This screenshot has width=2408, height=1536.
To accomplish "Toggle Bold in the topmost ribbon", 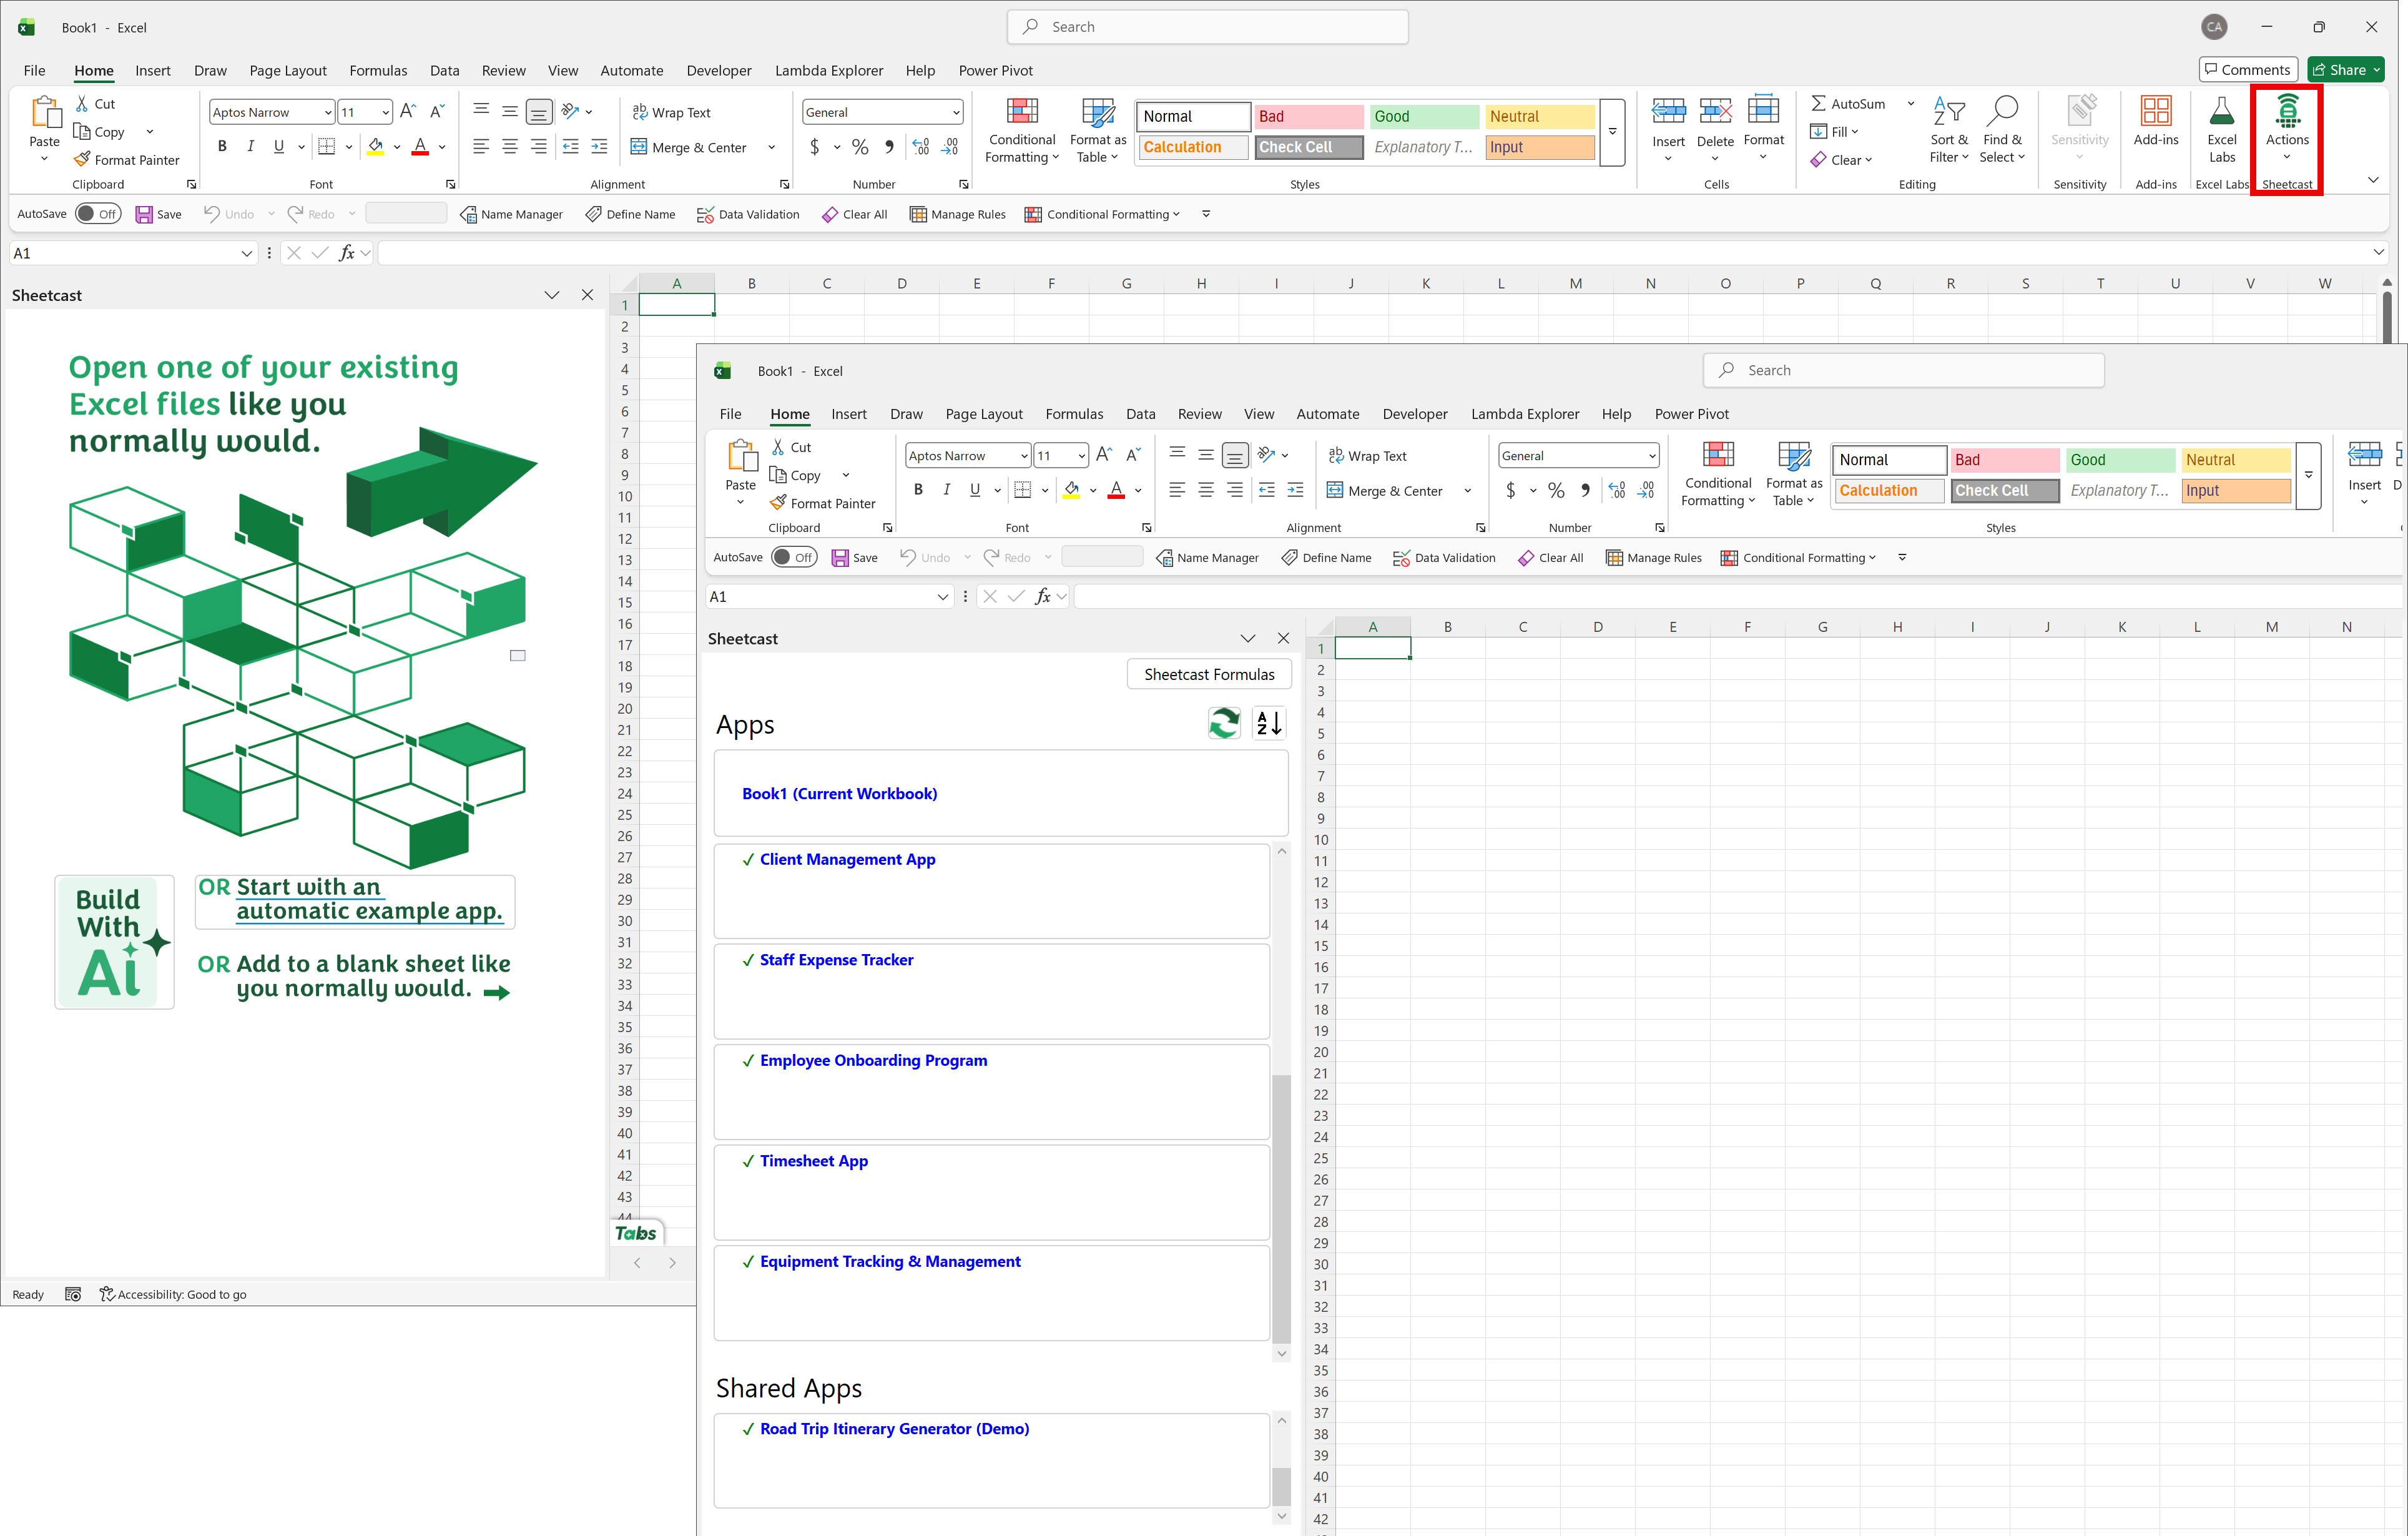I will (x=222, y=147).
